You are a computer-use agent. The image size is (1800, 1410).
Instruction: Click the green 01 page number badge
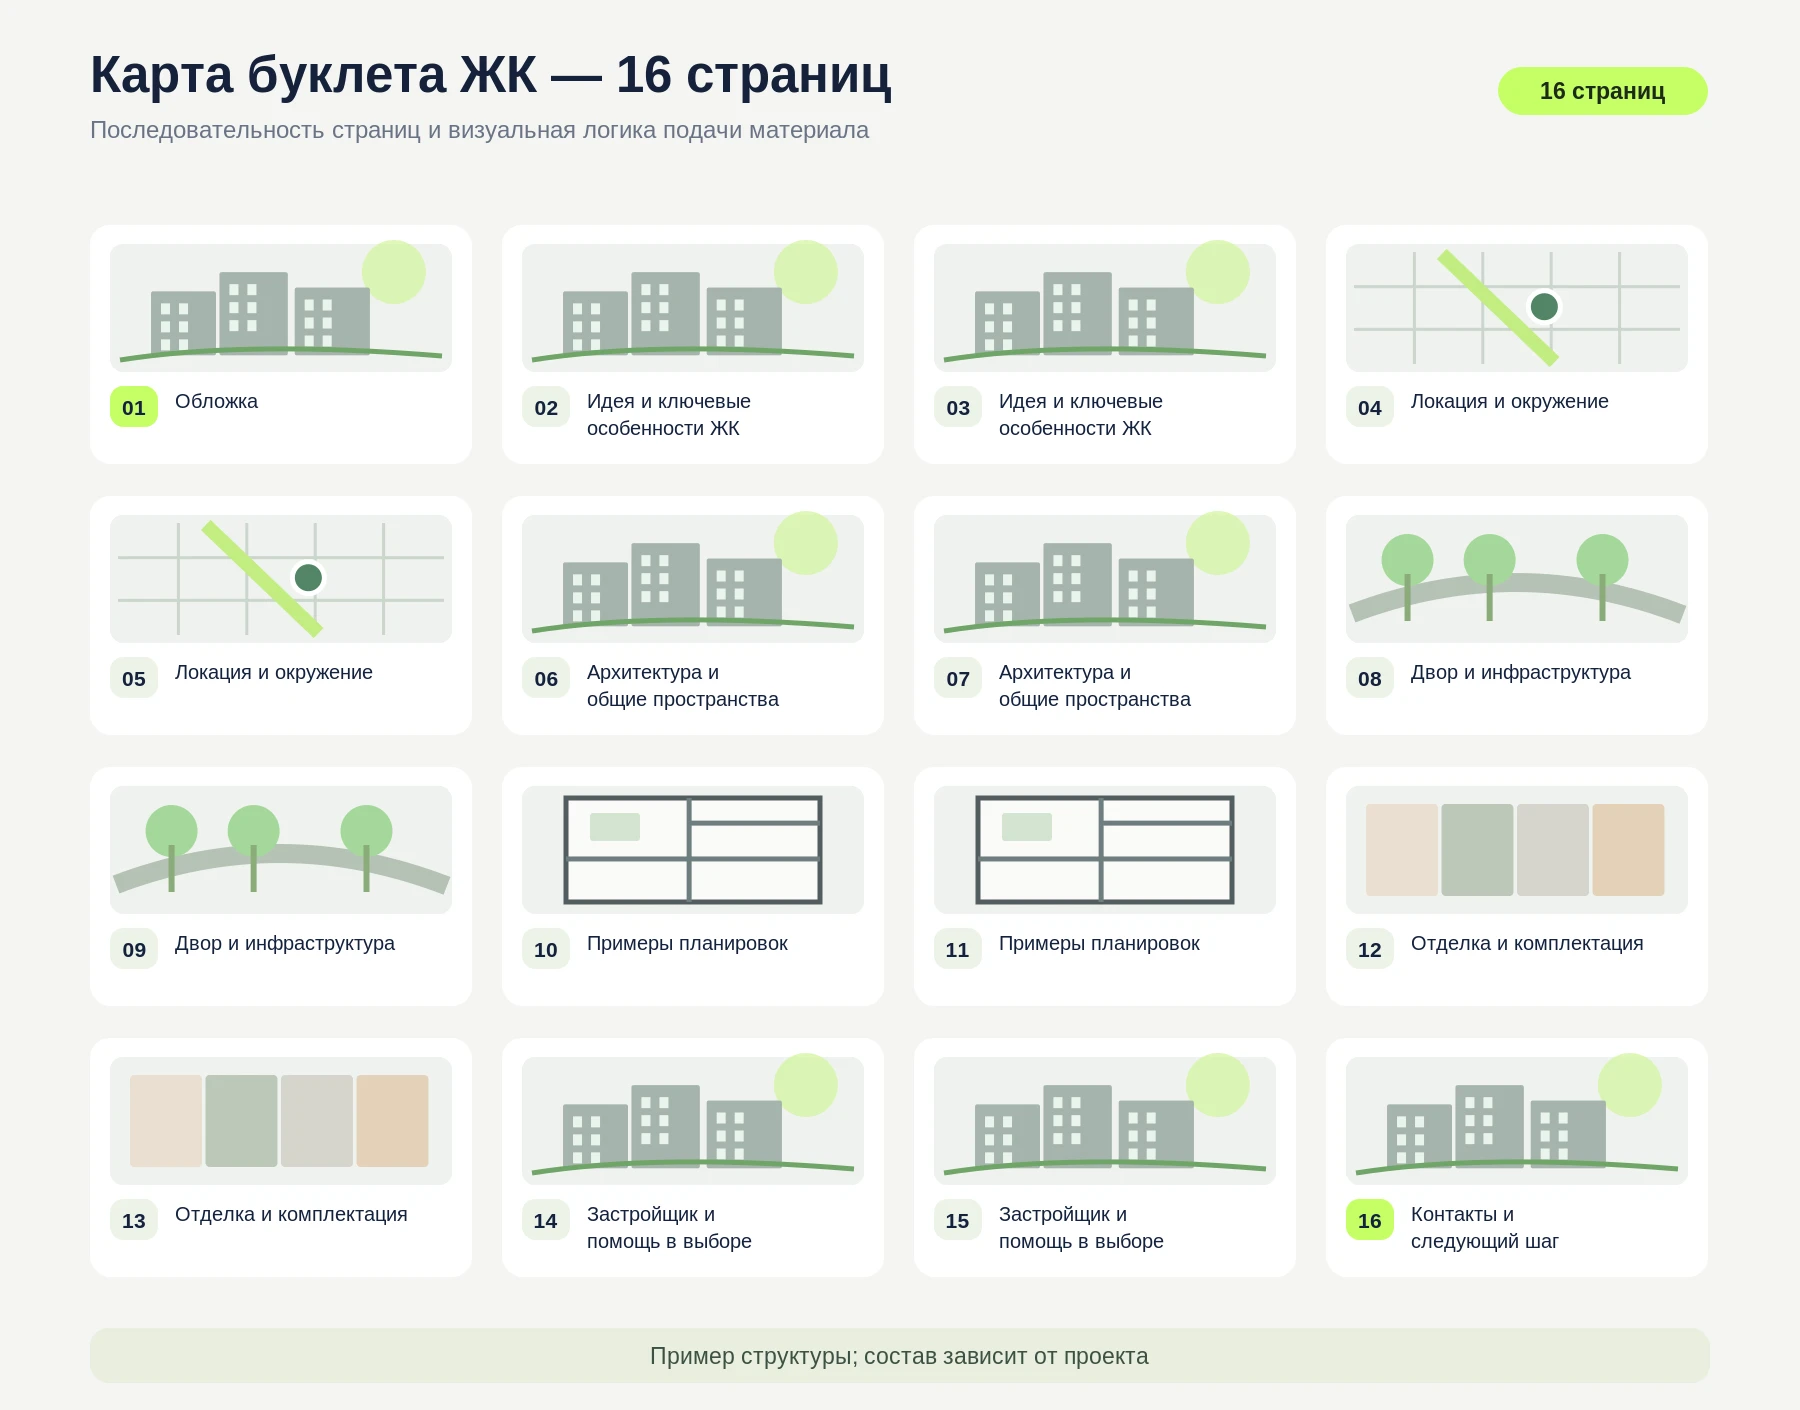pyautogui.click(x=134, y=407)
